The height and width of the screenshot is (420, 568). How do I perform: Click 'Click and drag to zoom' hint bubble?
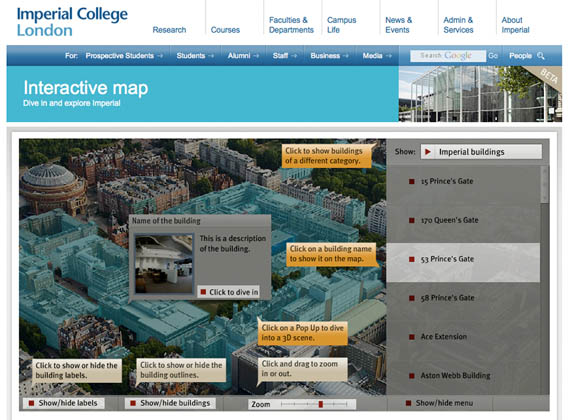click(x=303, y=369)
